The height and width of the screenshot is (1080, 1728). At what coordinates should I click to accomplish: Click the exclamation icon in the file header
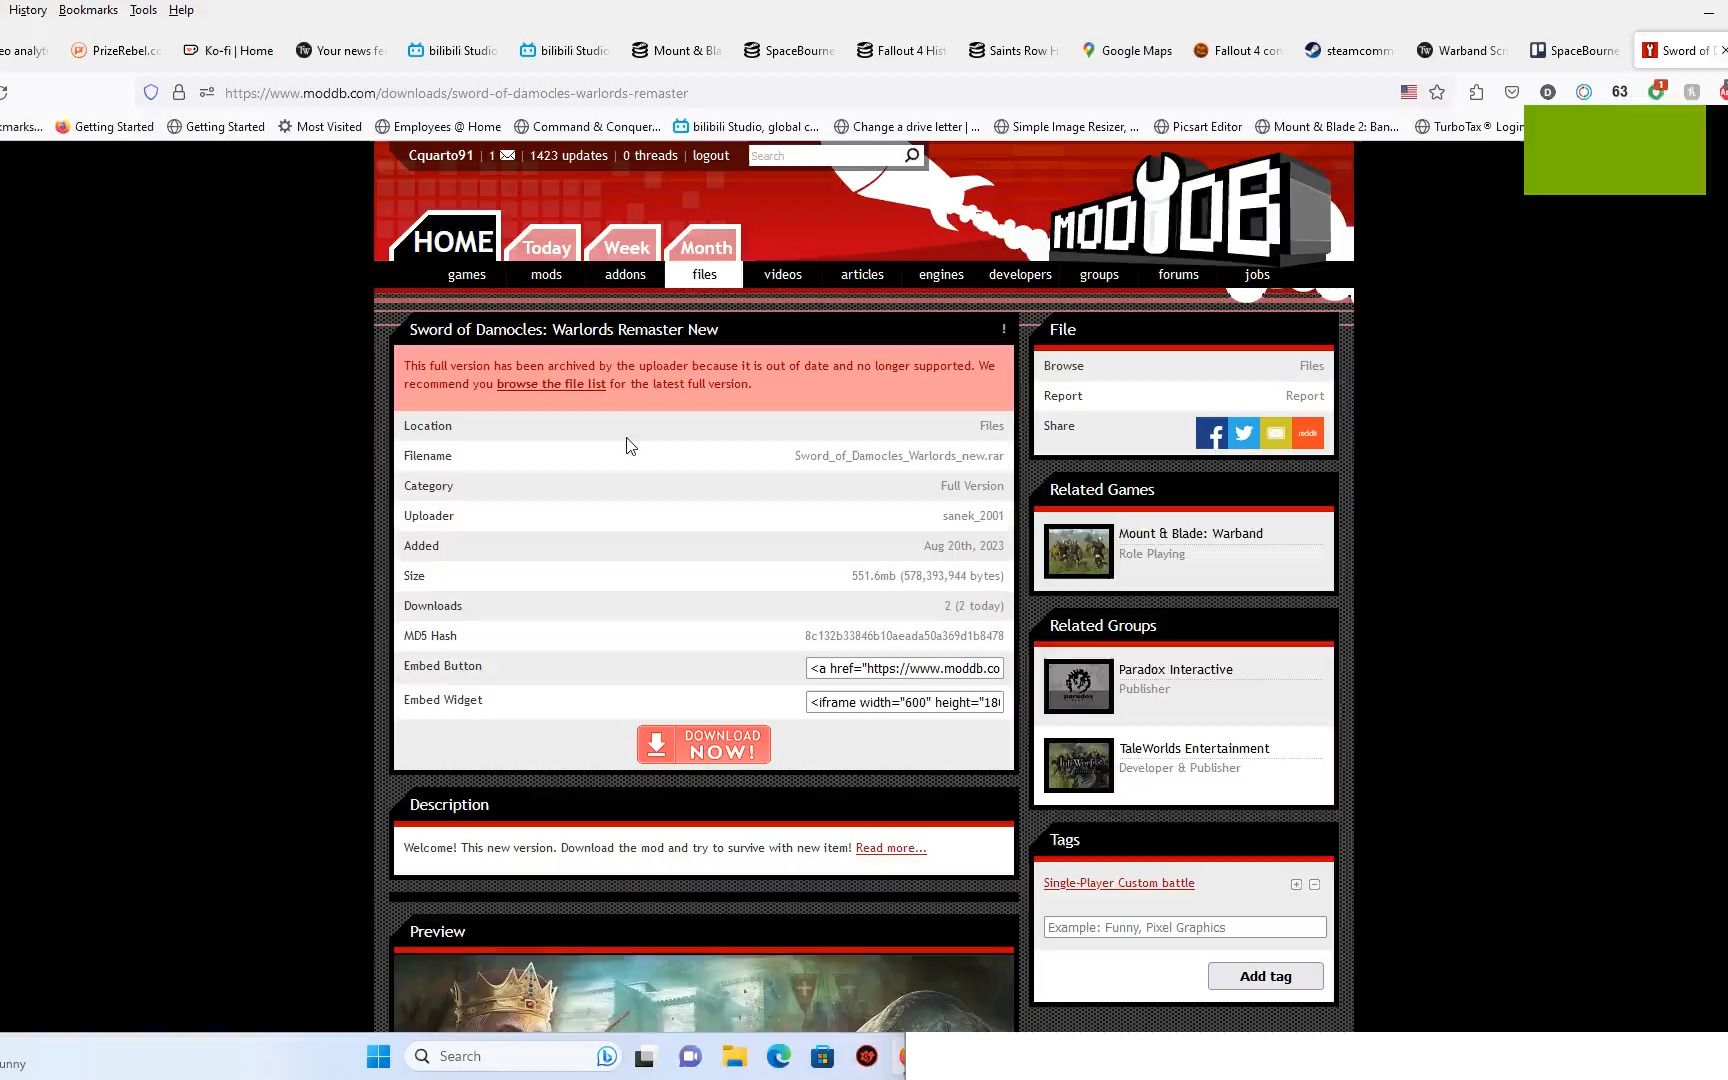pos(1004,329)
